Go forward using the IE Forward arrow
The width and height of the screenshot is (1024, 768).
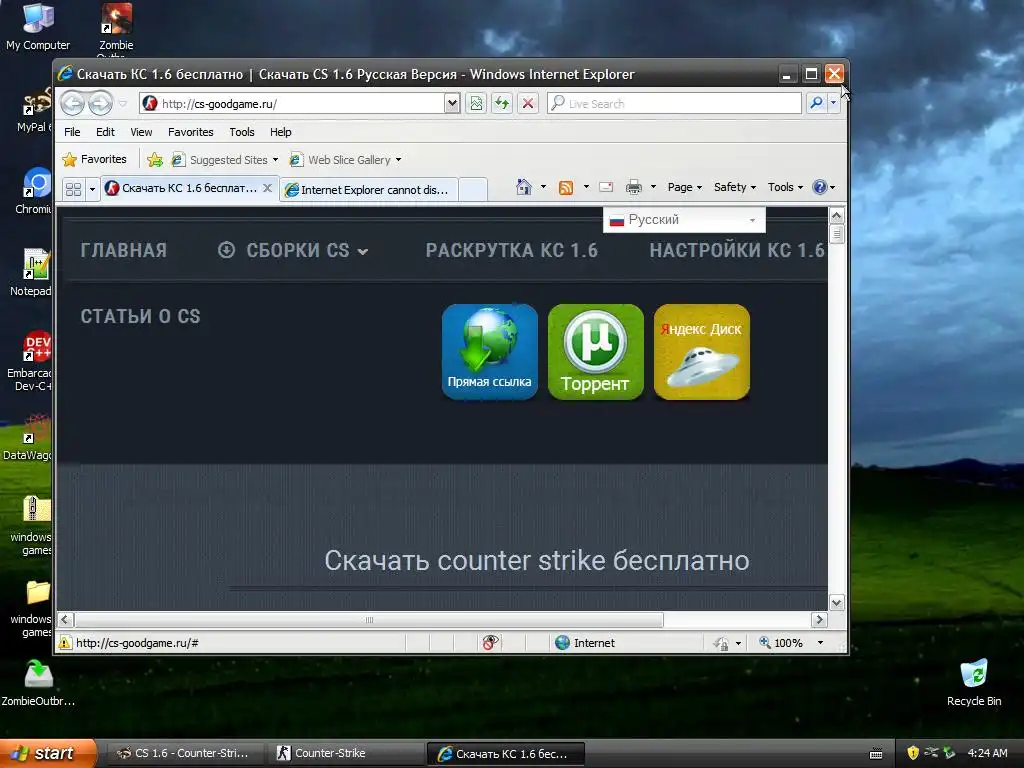coord(100,103)
